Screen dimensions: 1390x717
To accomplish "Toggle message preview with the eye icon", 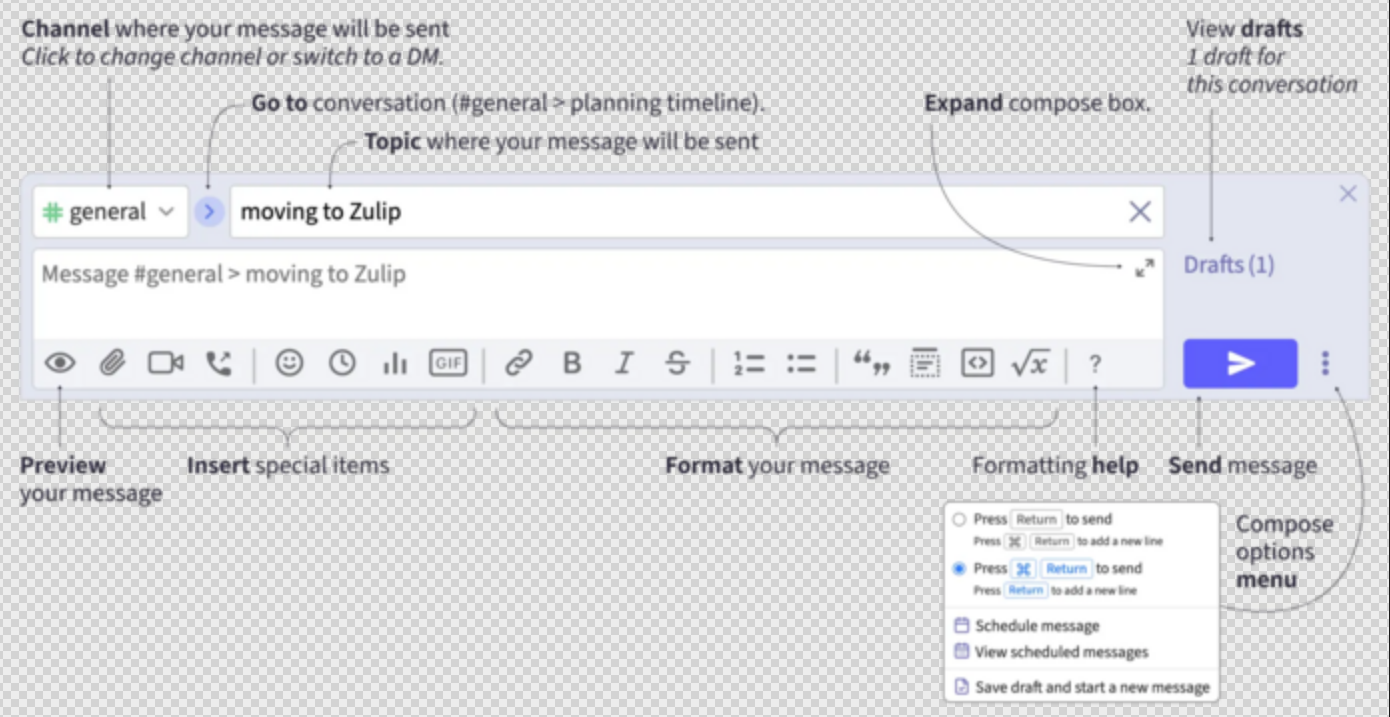I will click(60, 363).
